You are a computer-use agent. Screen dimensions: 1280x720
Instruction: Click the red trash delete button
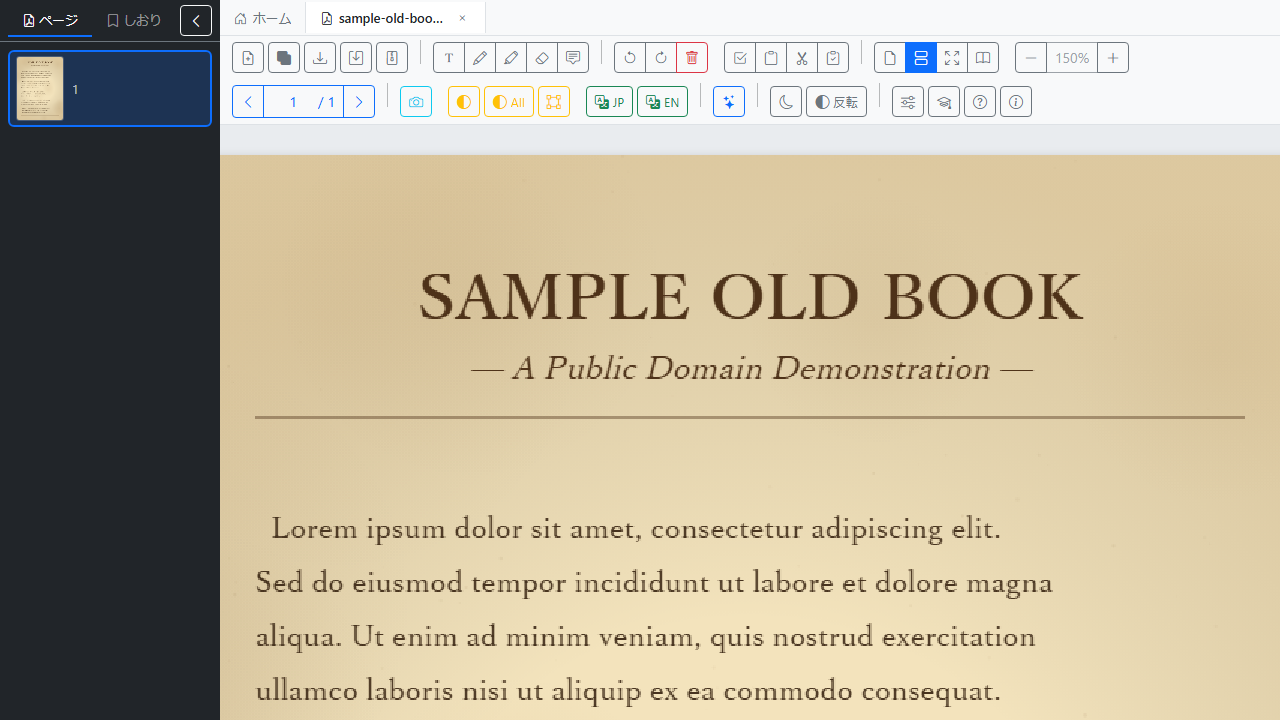pos(692,58)
